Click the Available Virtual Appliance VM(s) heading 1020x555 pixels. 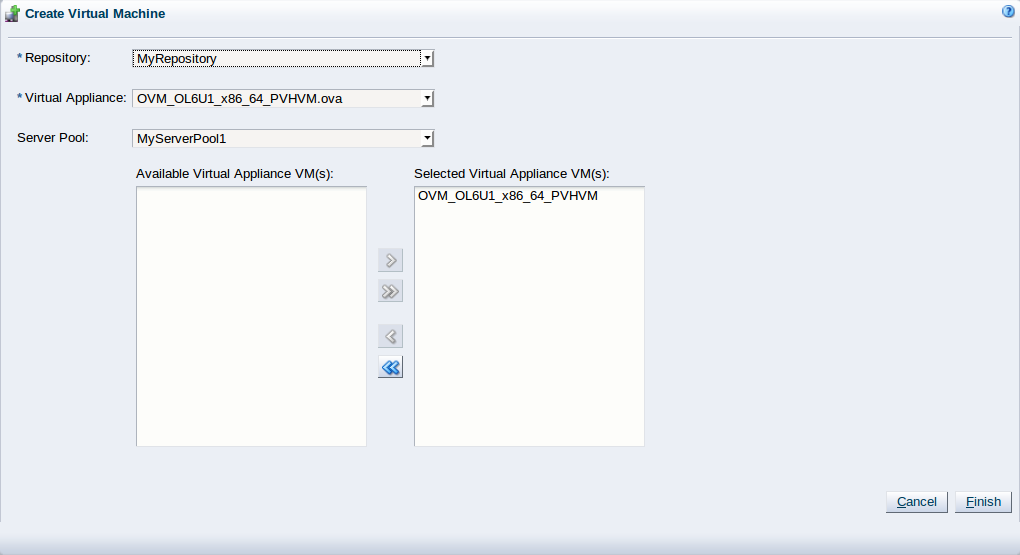point(234,174)
